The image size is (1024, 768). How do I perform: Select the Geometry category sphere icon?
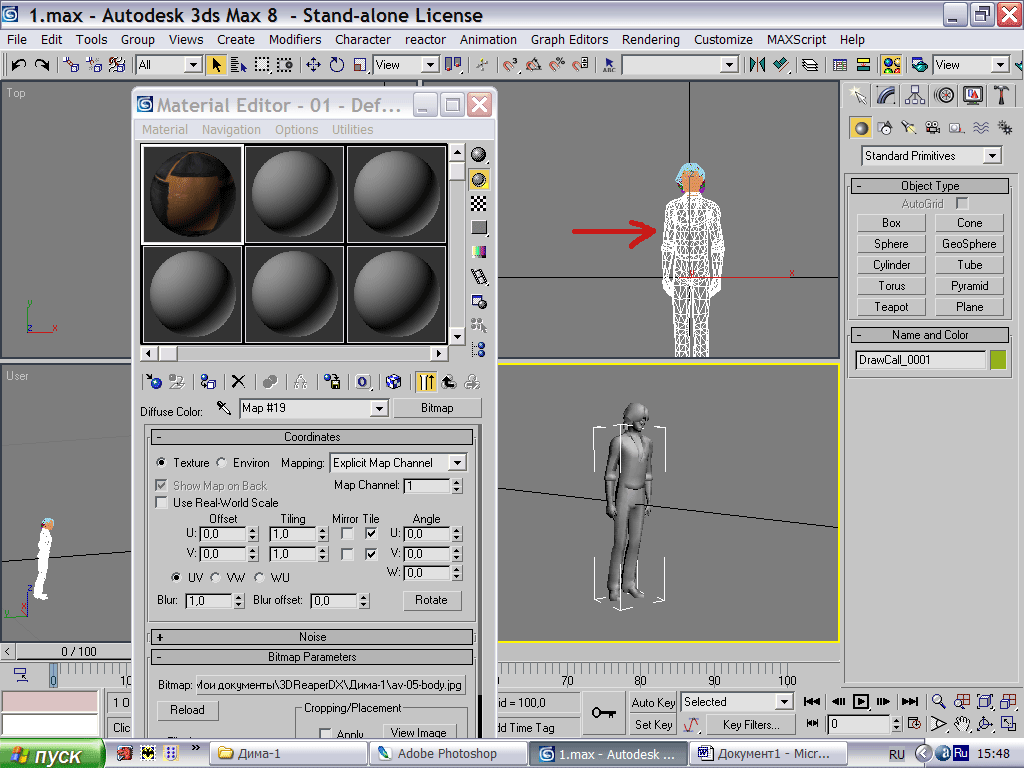[861, 128]
